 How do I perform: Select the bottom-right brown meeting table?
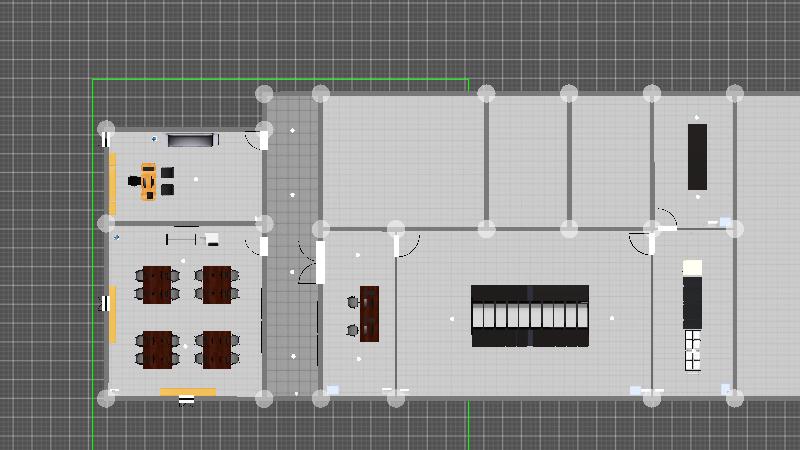pyautogui.click(x=216, y=350)
